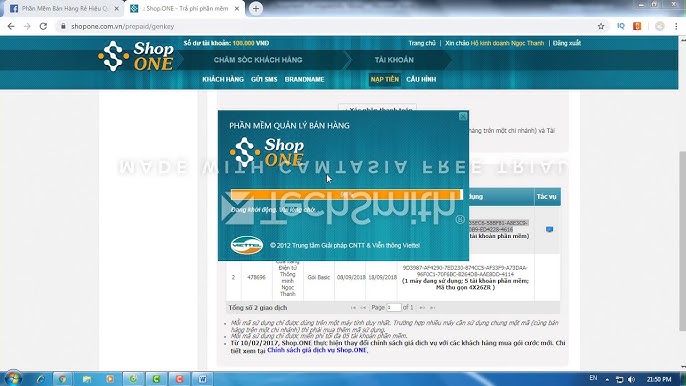Go to KHÁCH HÀNG submenu

[223, 79]
